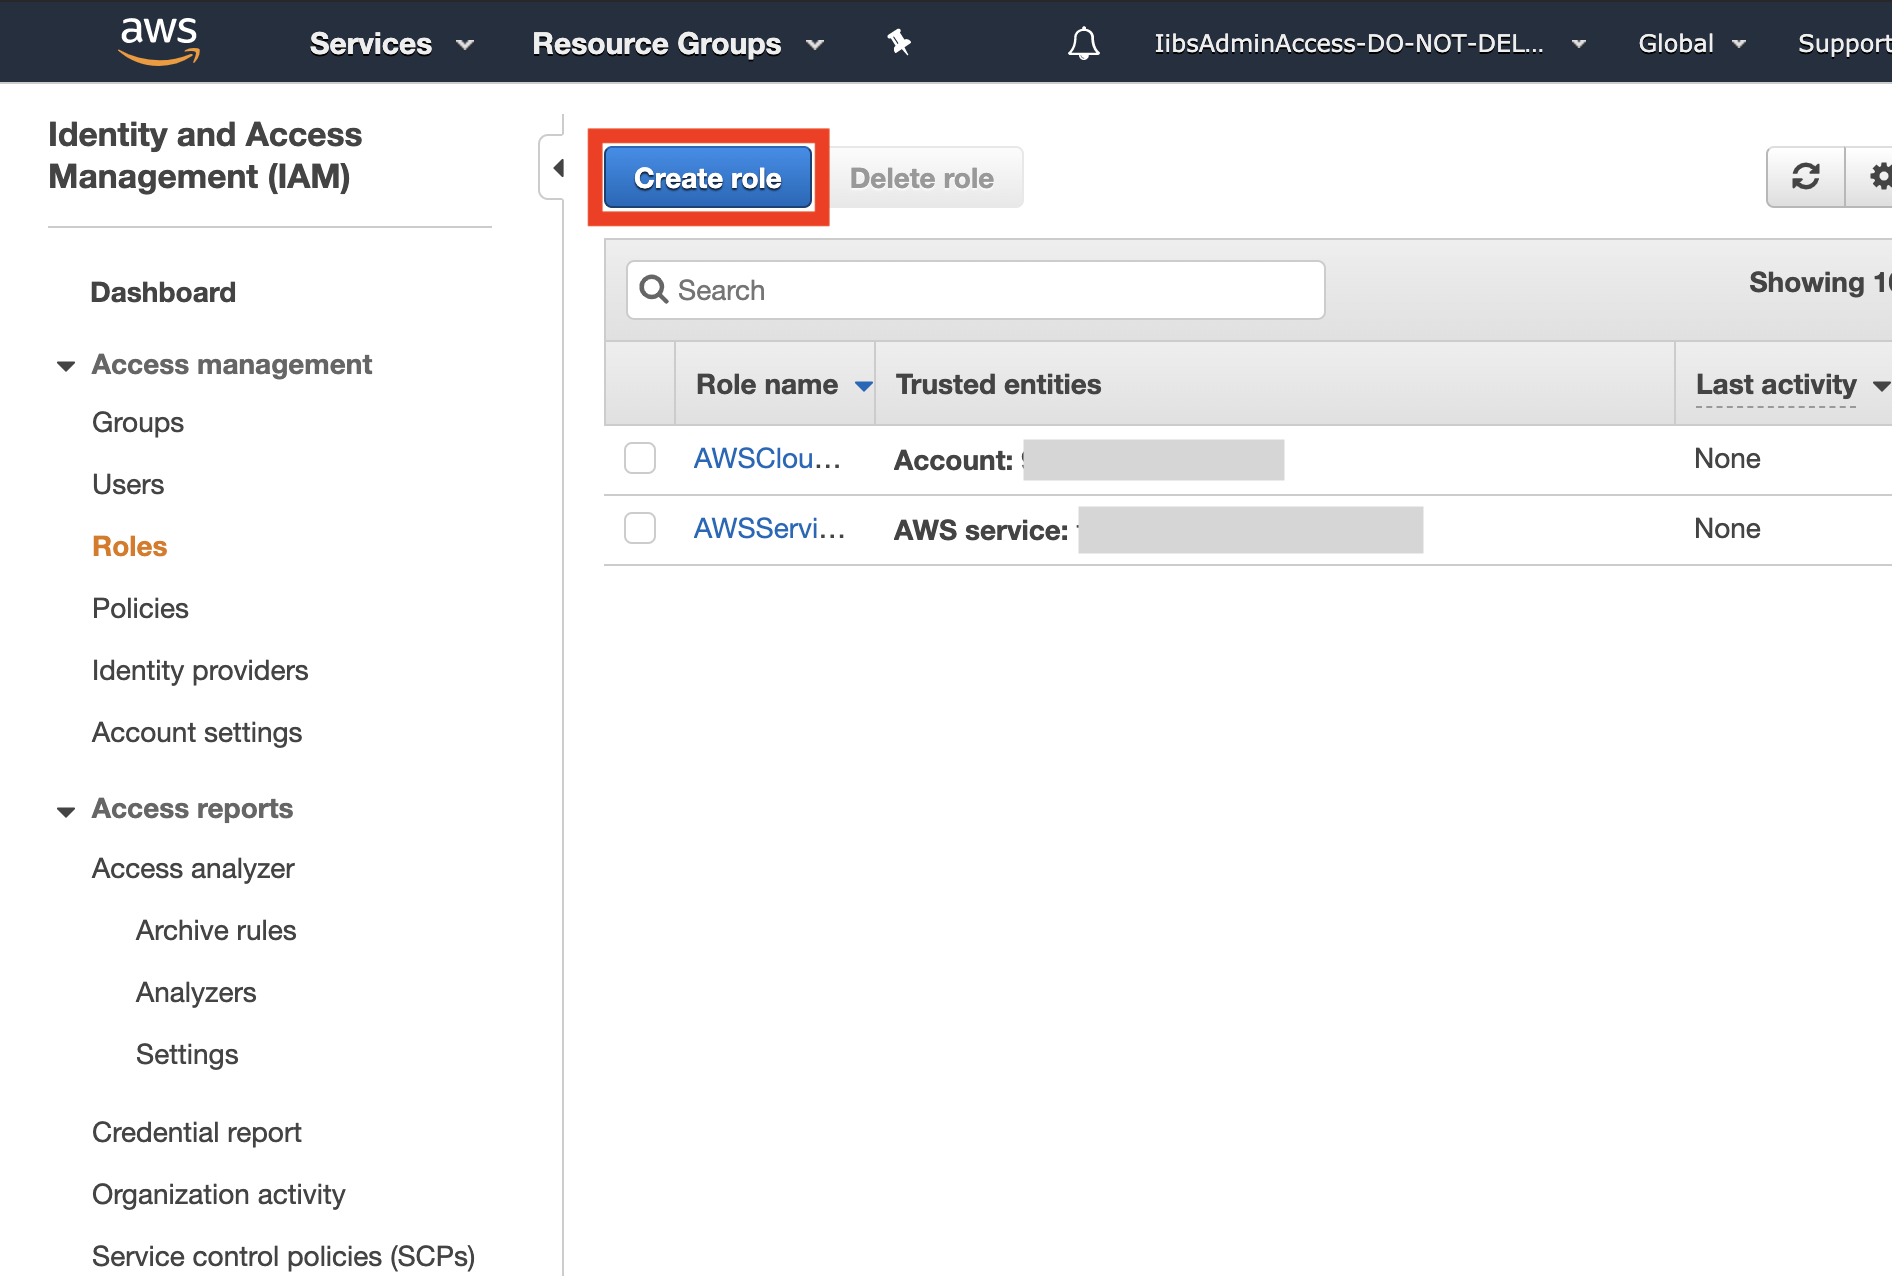Click into the roles Search field
The image size is (1892, 1276).
pos(976,290)
